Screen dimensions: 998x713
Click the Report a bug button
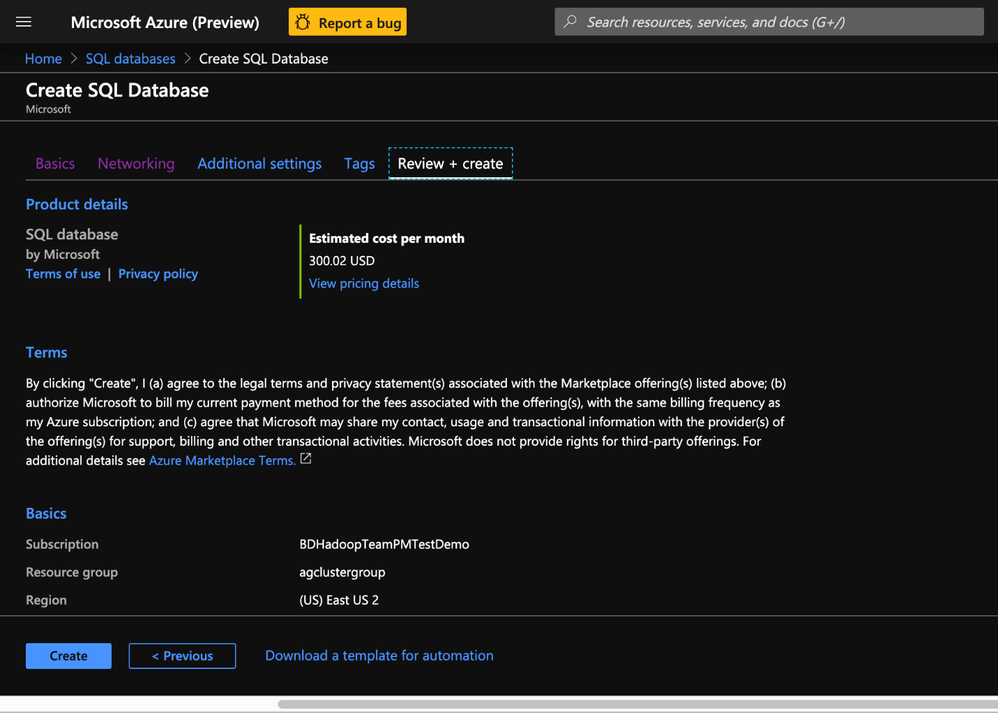tap(348, 22)
